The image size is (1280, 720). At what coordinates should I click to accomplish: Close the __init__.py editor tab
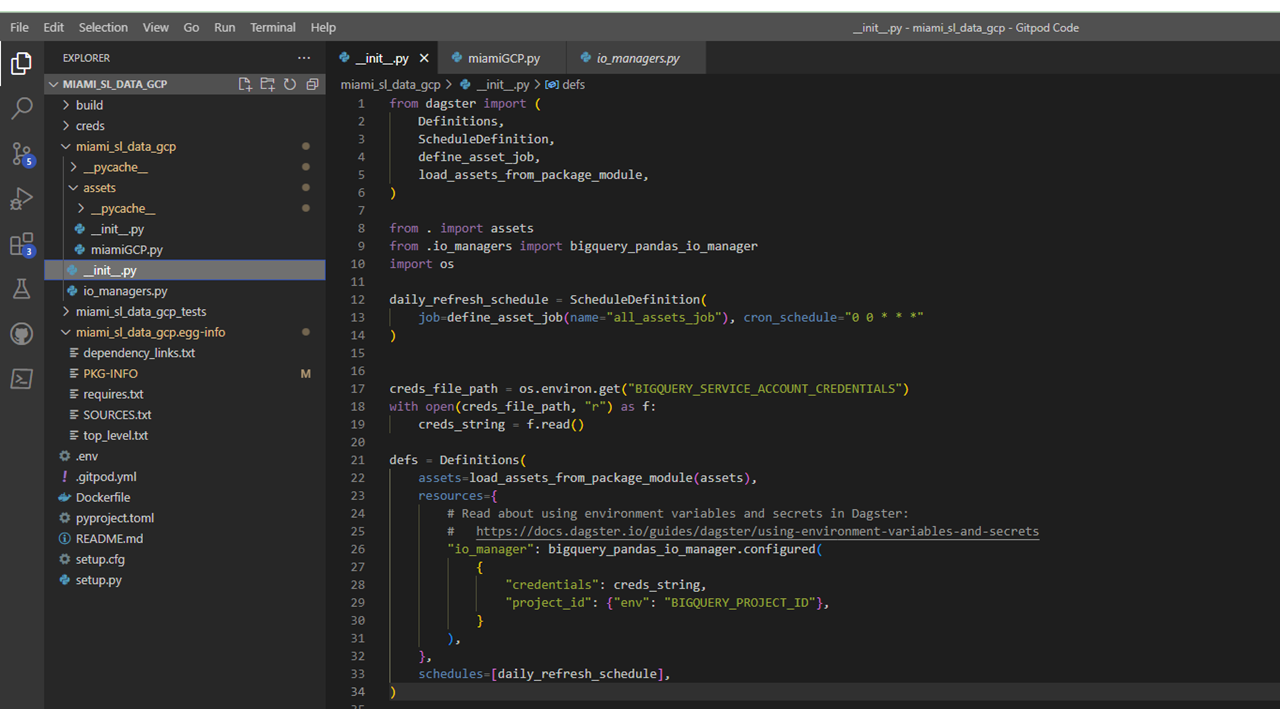coord(424,58)
